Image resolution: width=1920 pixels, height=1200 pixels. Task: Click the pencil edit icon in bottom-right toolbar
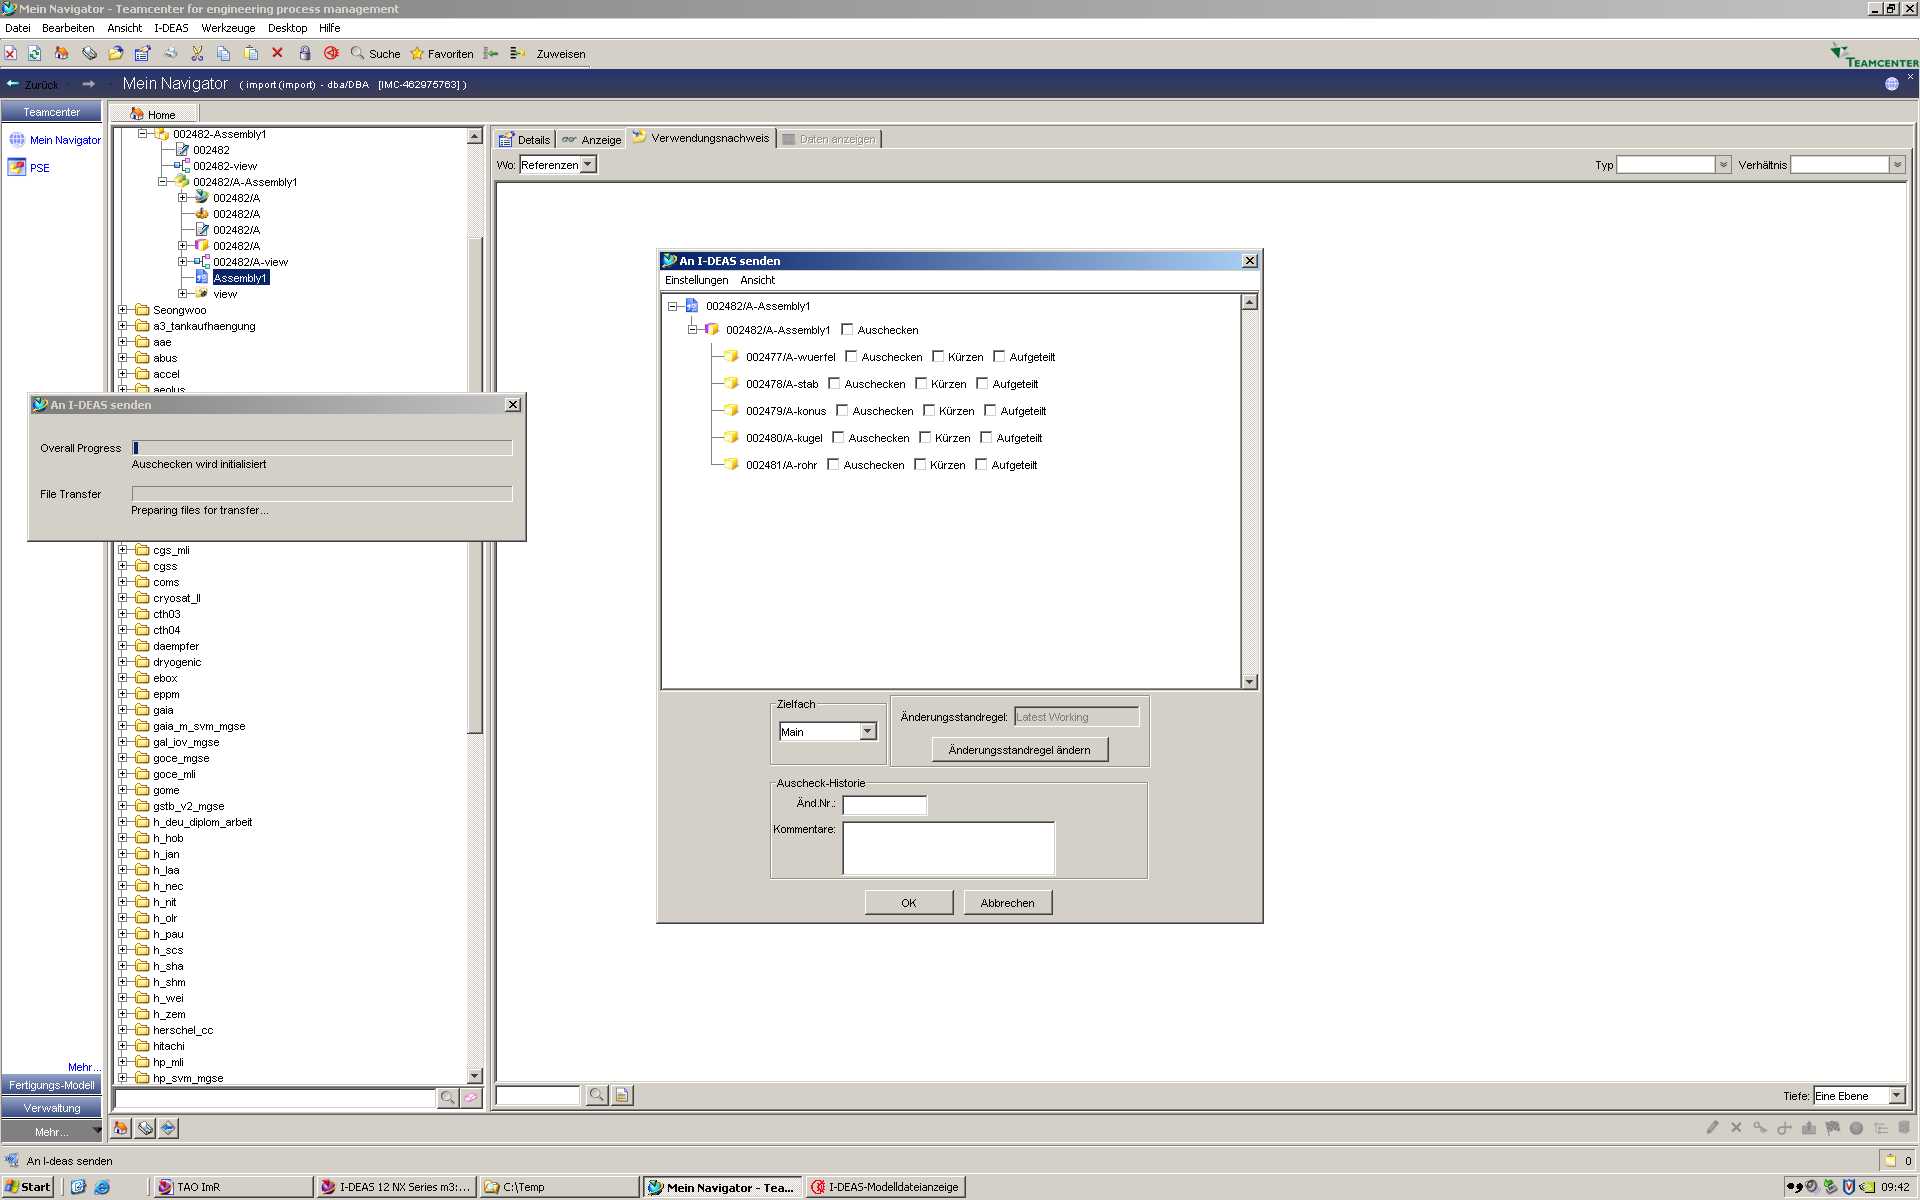pyautogui.click(x=1712, y=1128)
